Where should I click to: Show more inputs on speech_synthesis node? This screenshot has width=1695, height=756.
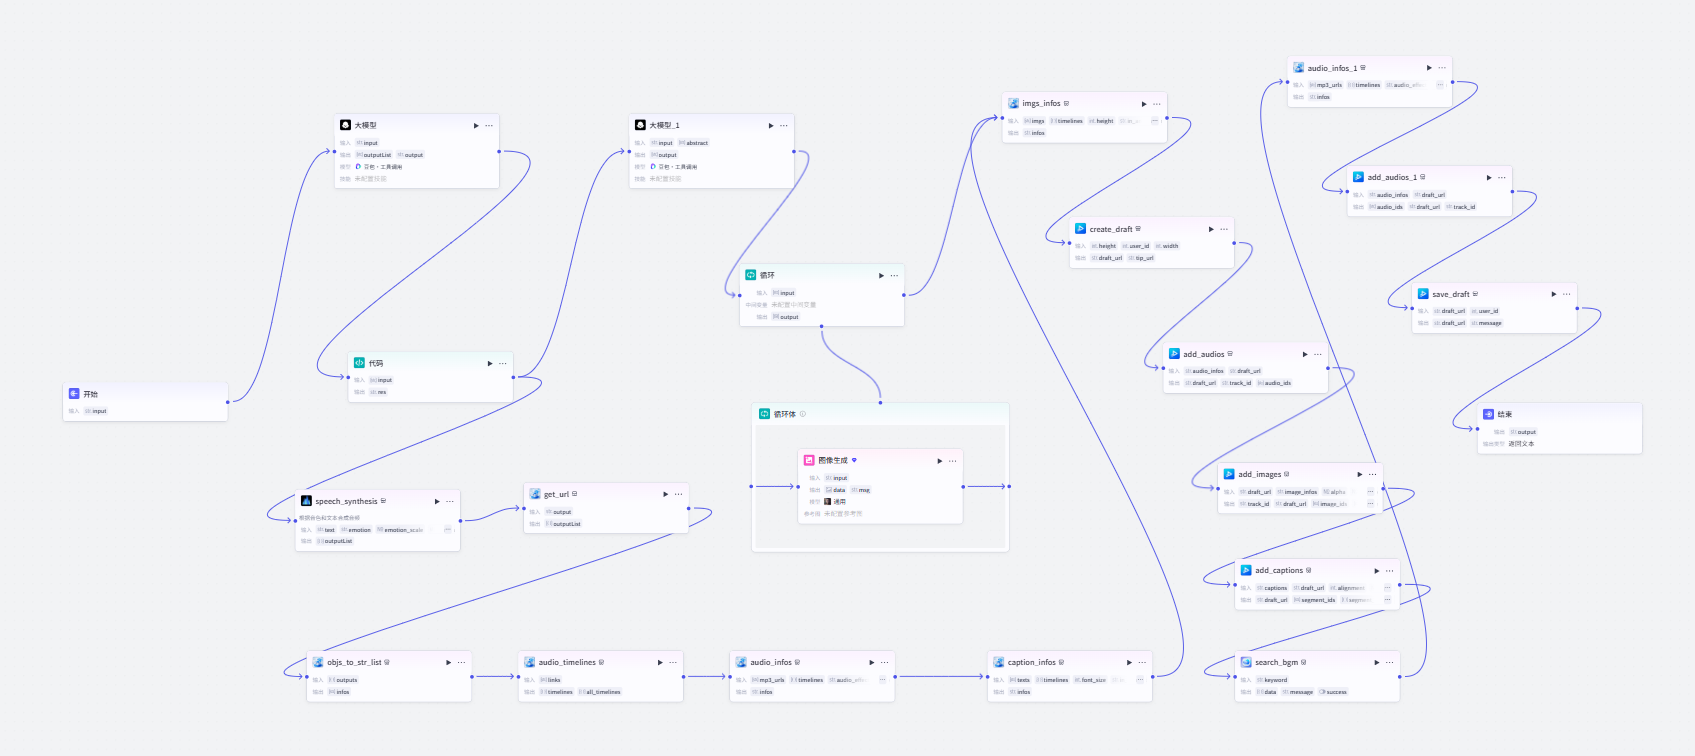tap(447, 530)
